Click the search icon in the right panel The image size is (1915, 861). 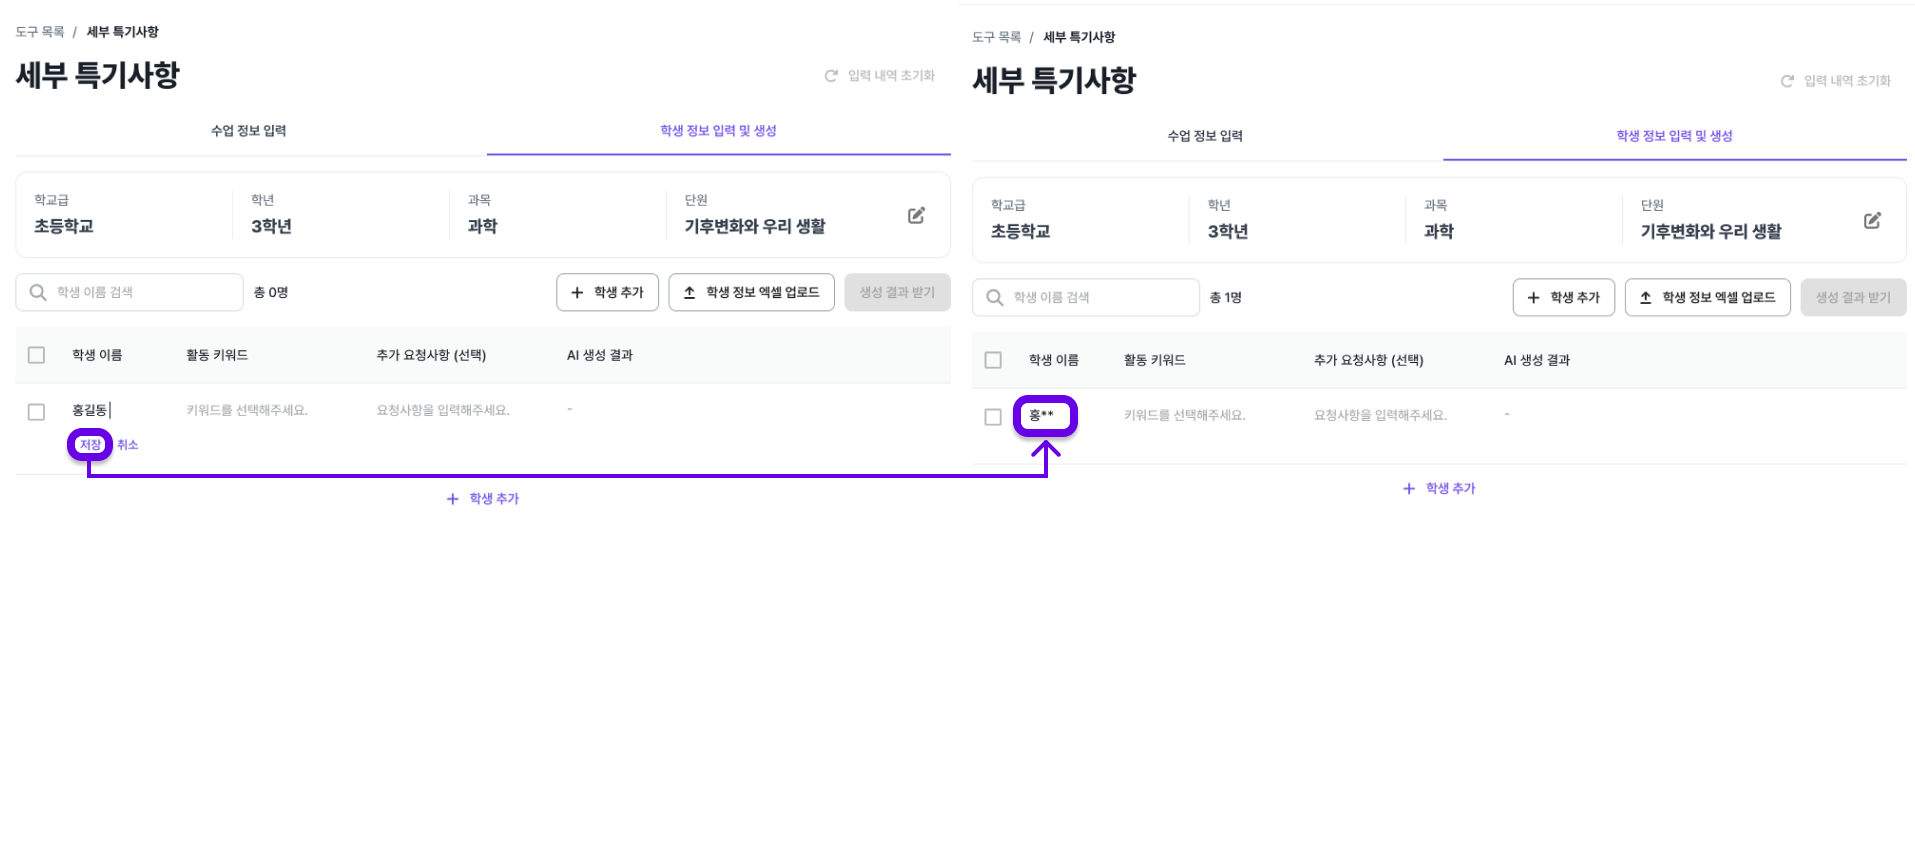pyautogui.click(x=994, y=297)
